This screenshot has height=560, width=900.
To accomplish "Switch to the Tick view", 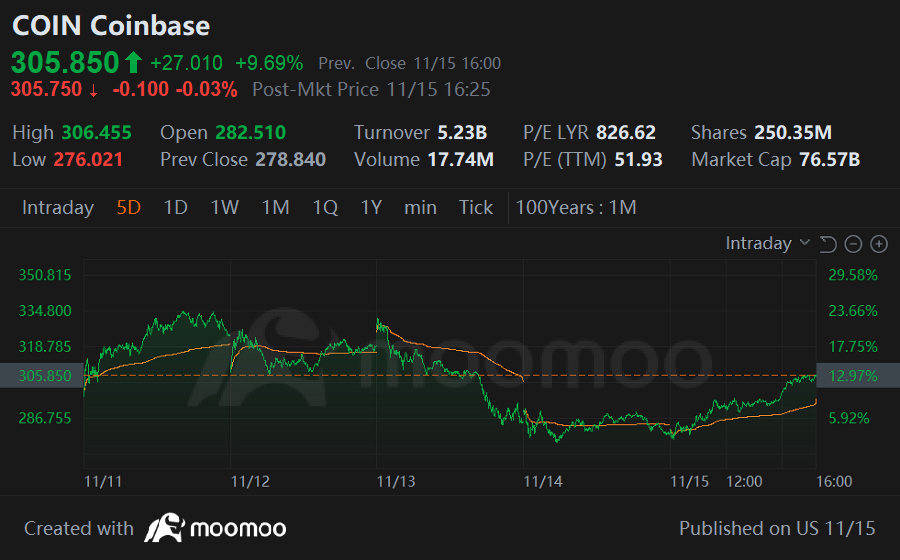I will point(476,207).
